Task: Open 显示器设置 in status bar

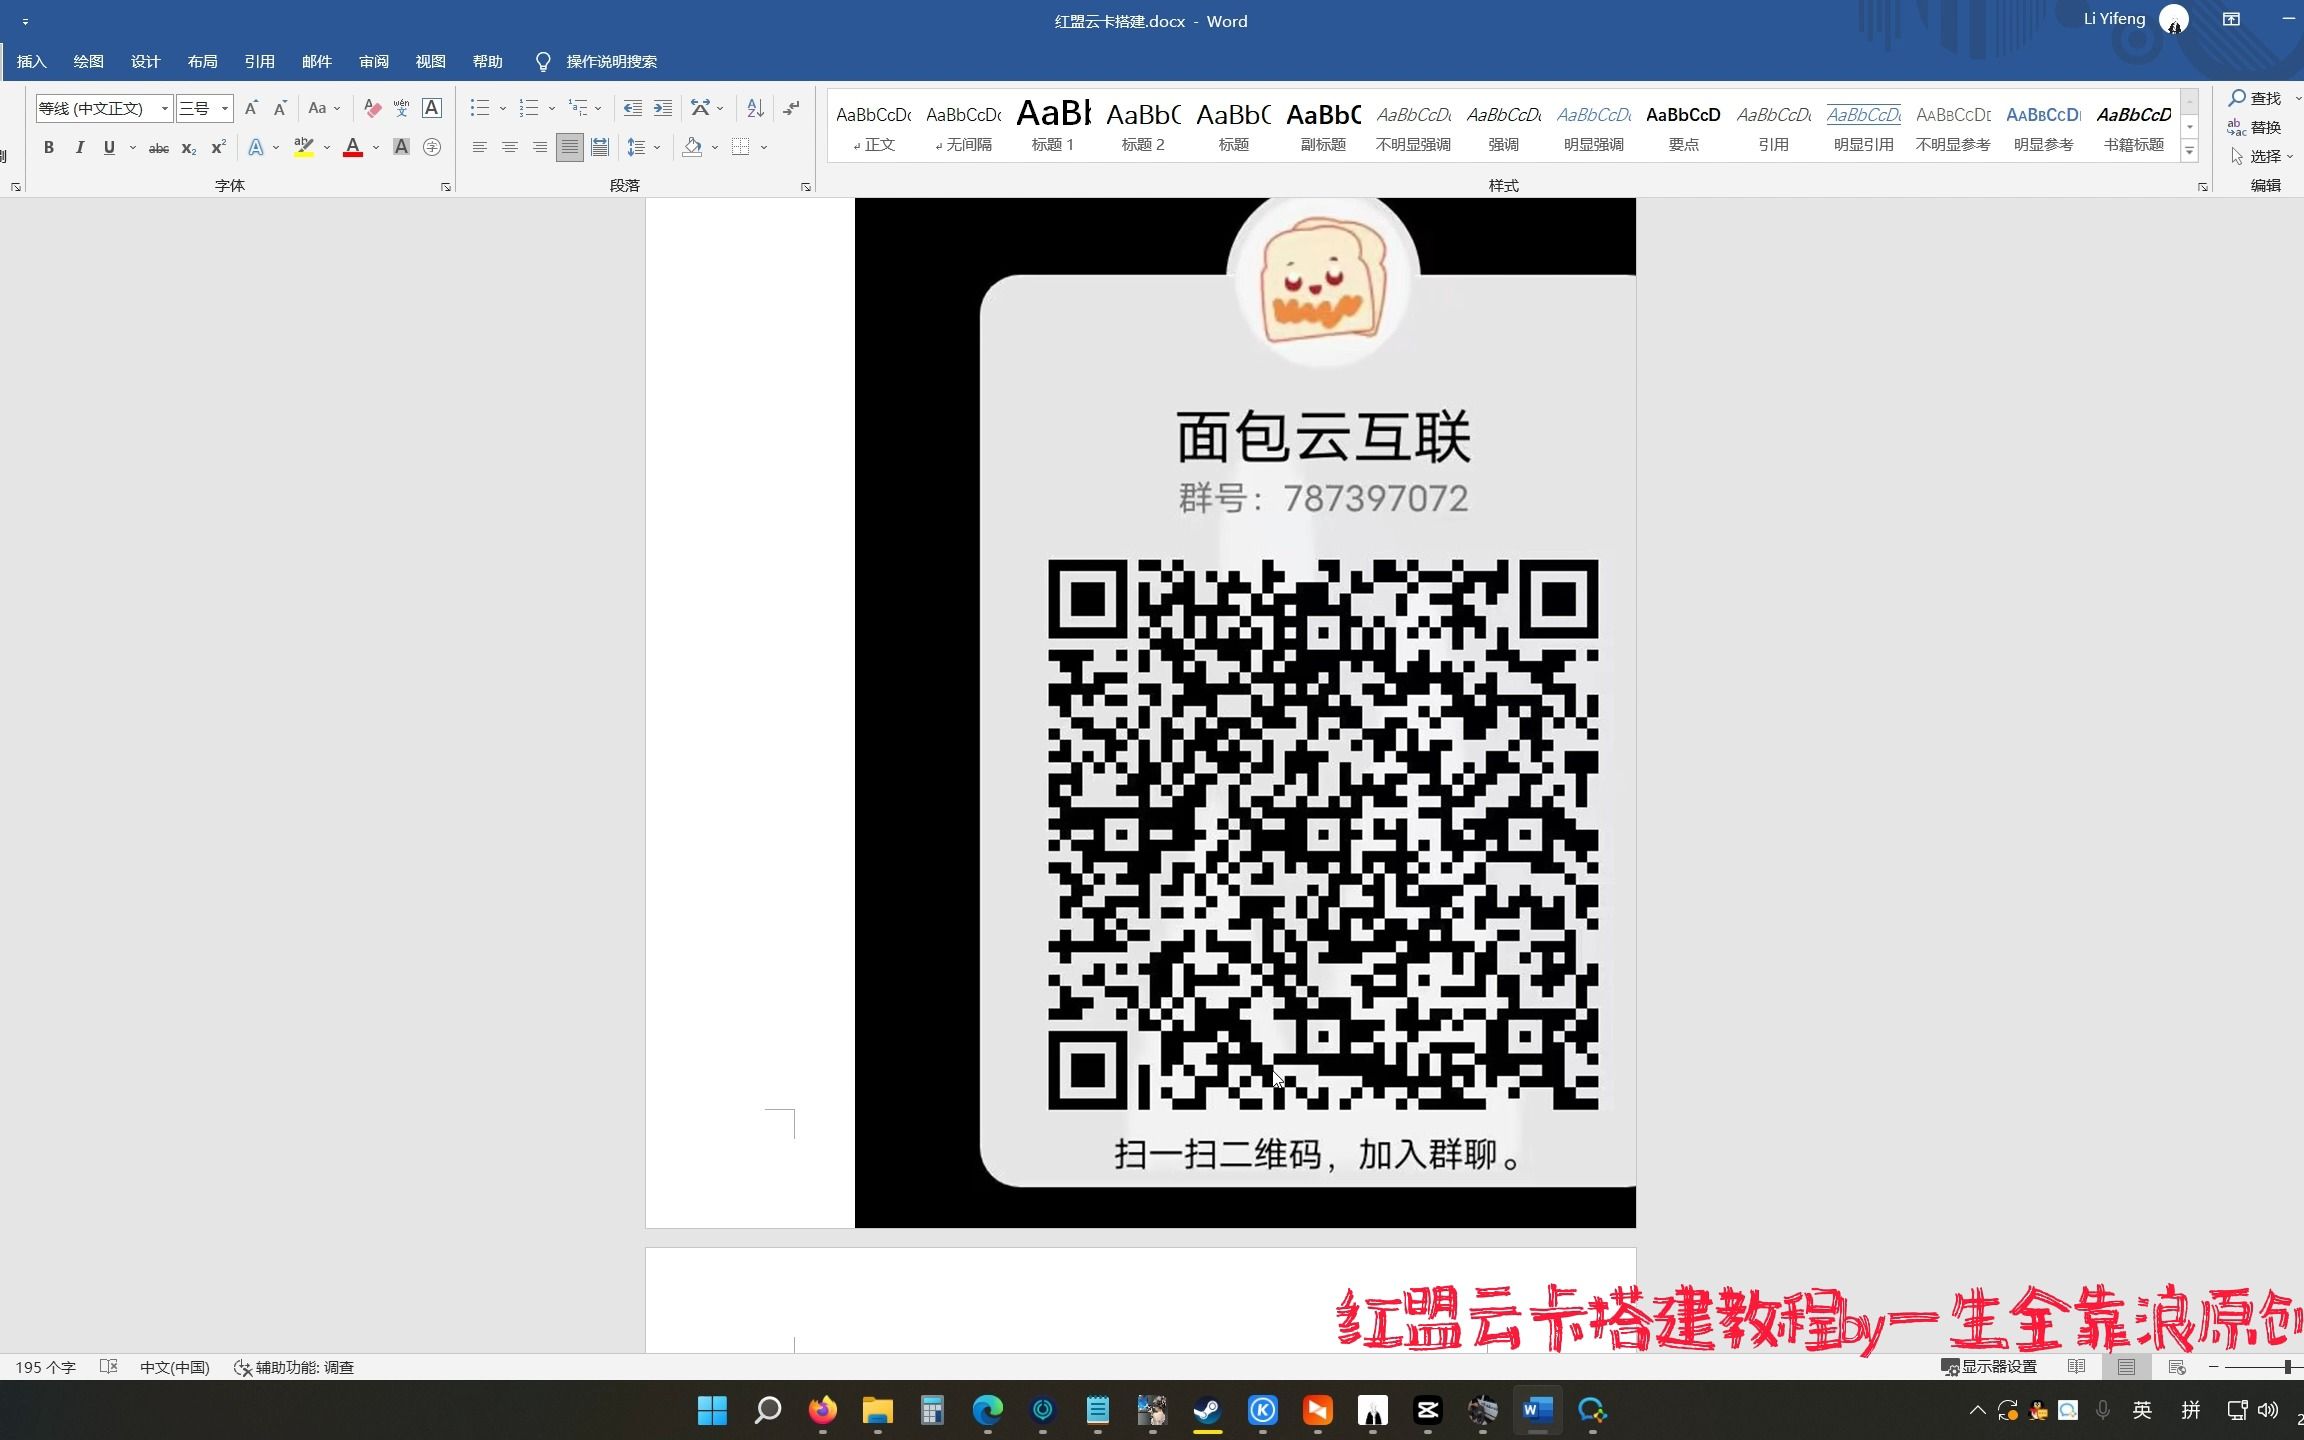Action: click(x=1988, y=1367)
